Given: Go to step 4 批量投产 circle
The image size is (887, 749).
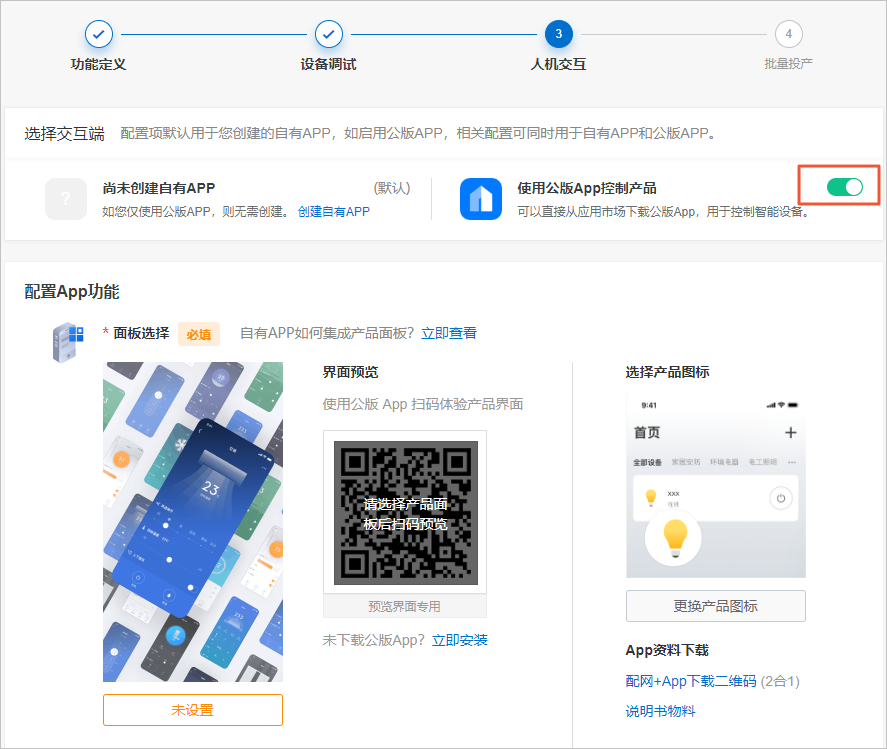Looking at the screenshot, I should pyautogui.click(x=789, y=35).
